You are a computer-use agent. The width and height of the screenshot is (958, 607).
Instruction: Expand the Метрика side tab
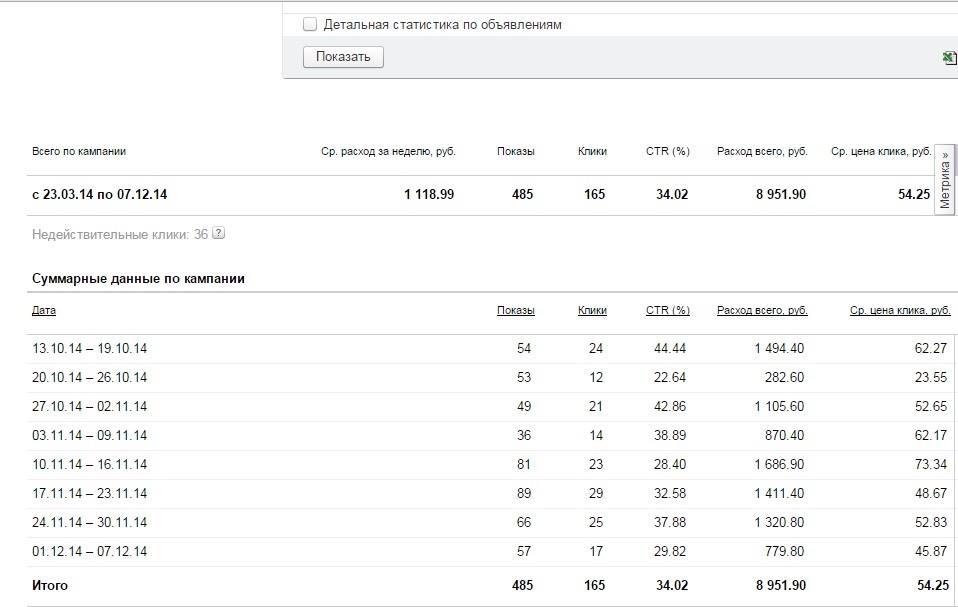[x=945, y=181]
